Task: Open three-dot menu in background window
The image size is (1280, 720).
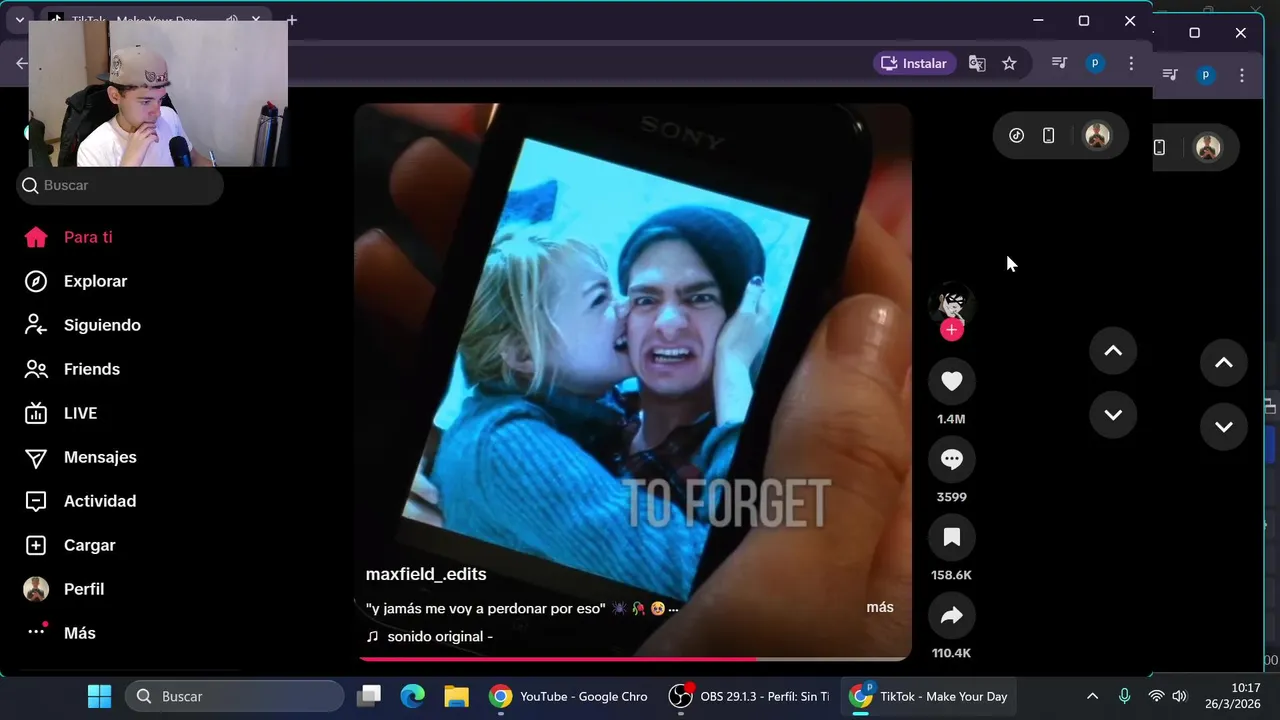Action: [x=1242, y=75]
